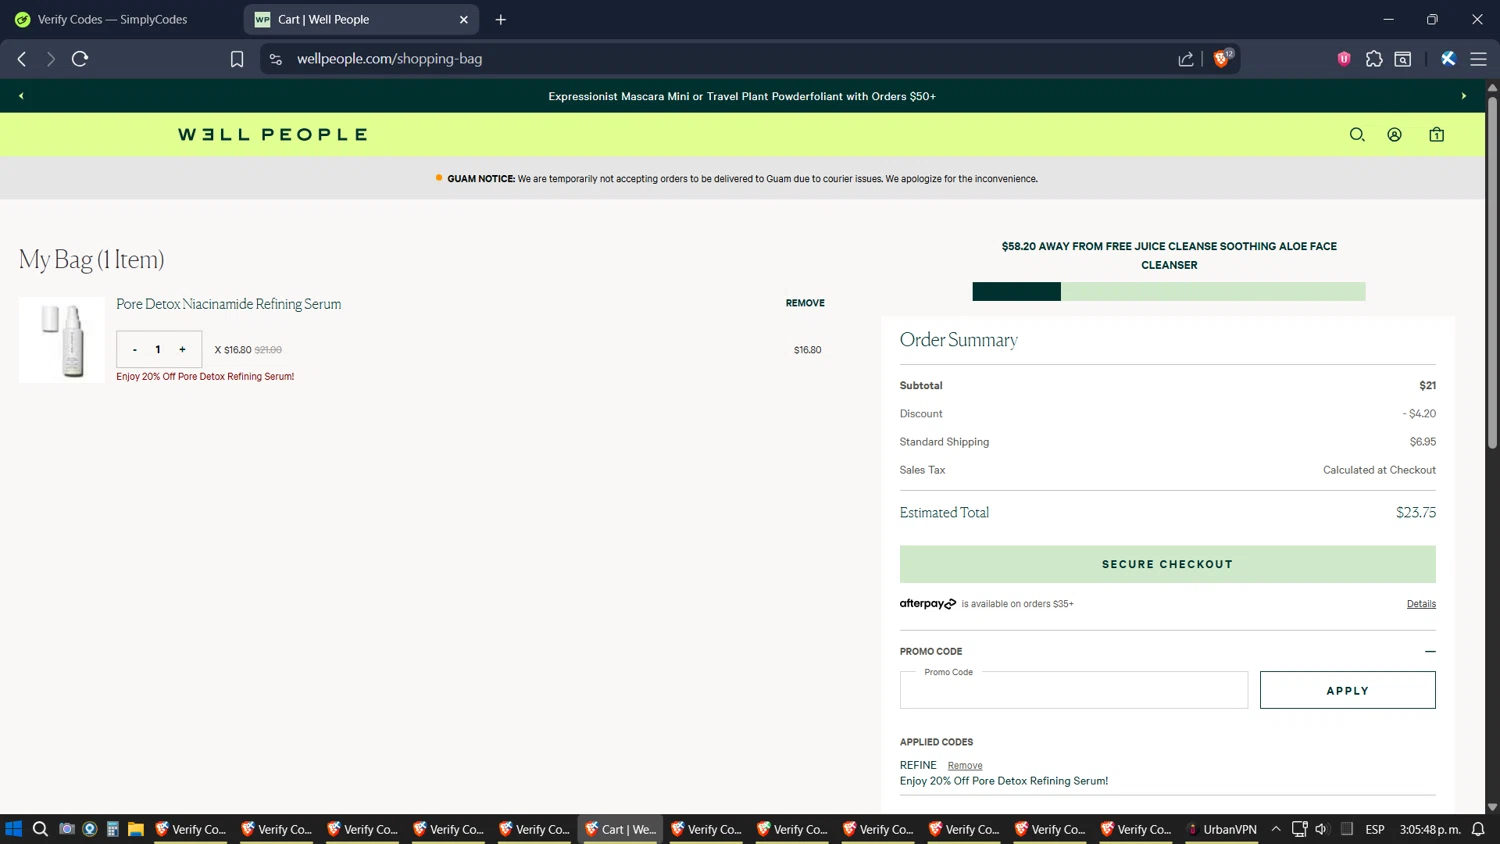Show next promotional banner message
1500x844 pixels.
tap(1463, 96)
